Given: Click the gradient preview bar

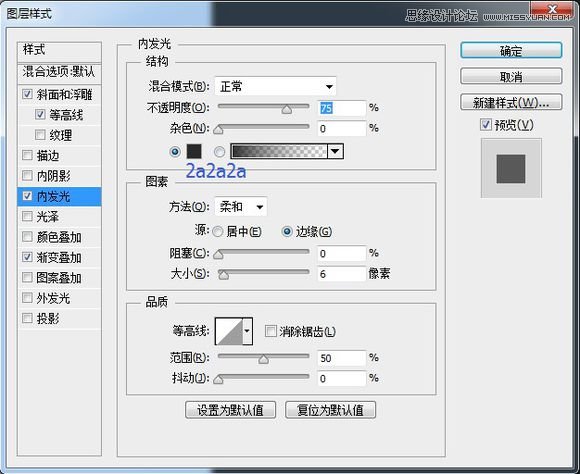Looking at the screenshot, I should pyautogui.click(x=279, y=151).
